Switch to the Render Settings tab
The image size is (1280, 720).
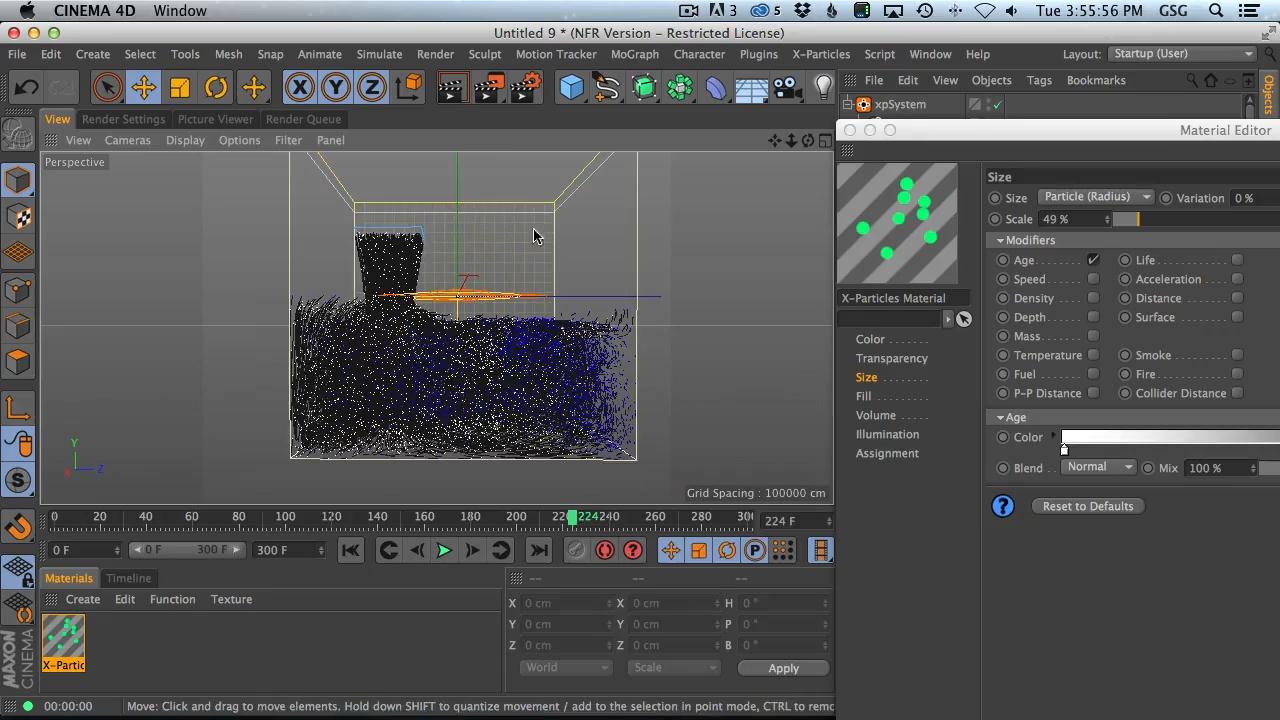(123, 119)
